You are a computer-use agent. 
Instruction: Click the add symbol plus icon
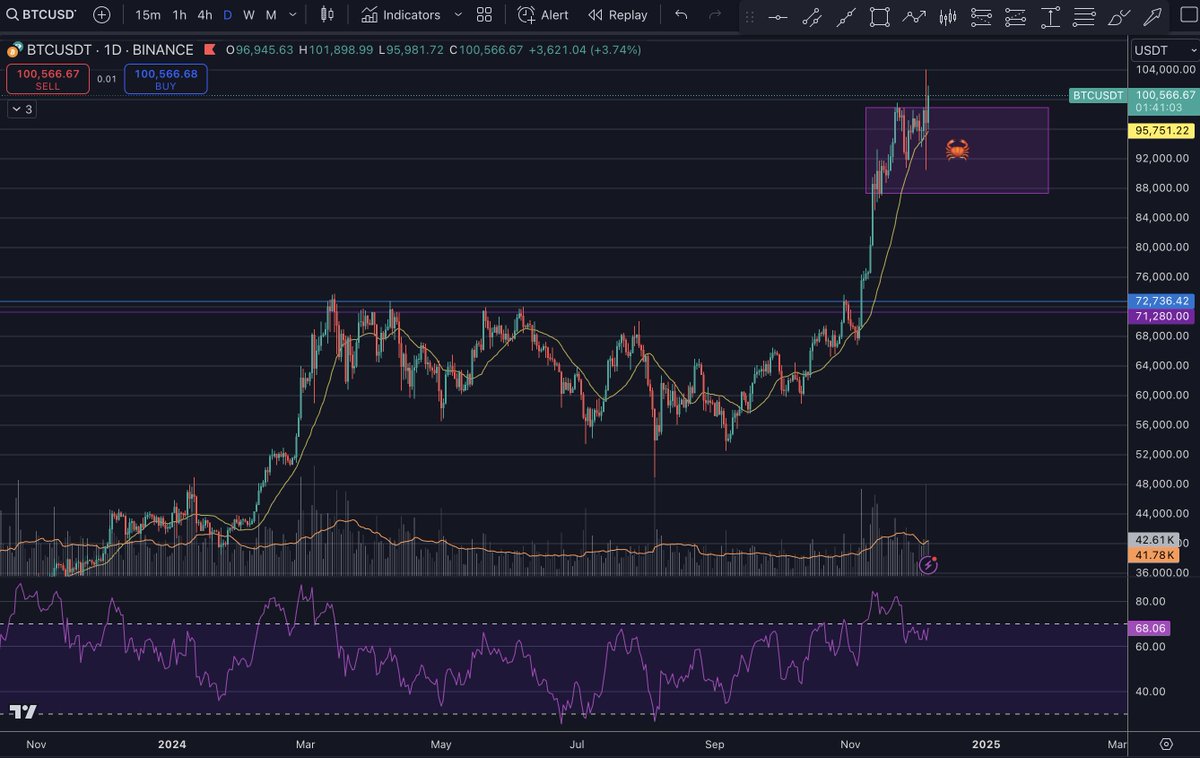(102, 15)
